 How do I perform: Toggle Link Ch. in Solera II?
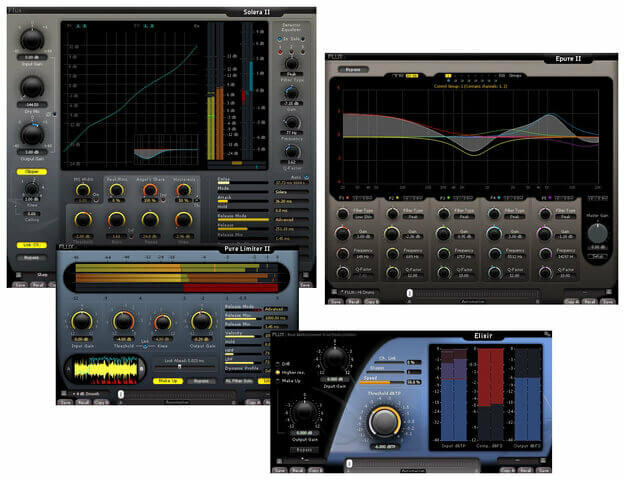click(x=31, y=245)
